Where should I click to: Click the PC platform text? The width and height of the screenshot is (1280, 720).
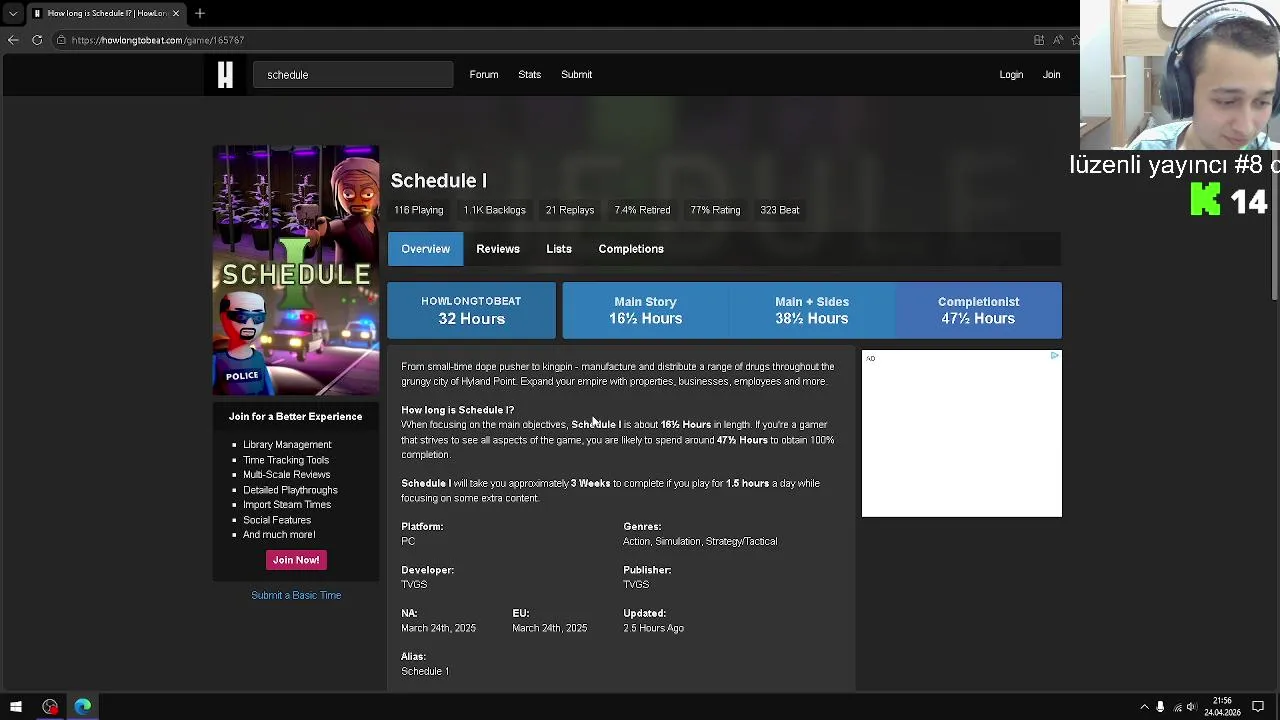(x=408, y=542)
